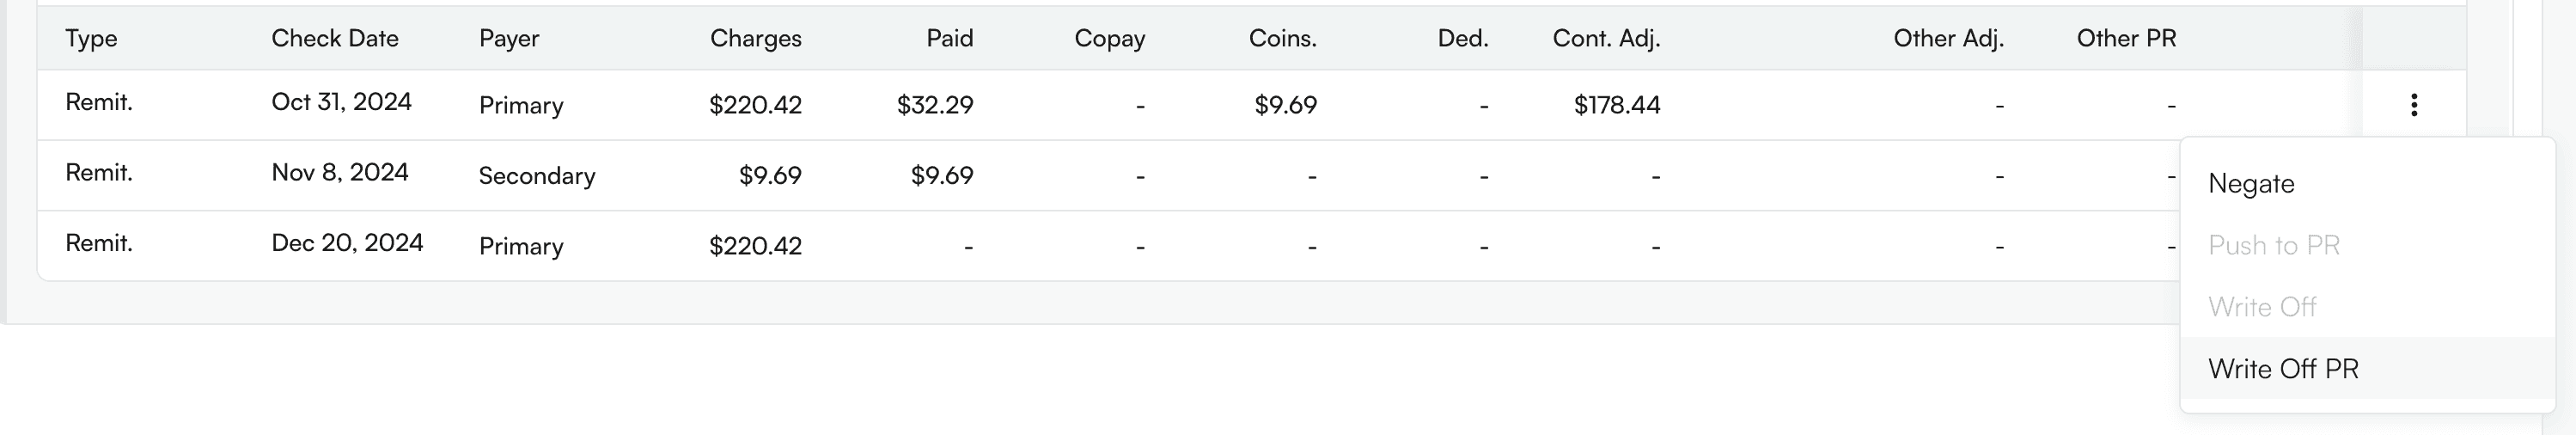2576x435 pixels.
Task: Click the Charges column header
Action: pos(755,38)
